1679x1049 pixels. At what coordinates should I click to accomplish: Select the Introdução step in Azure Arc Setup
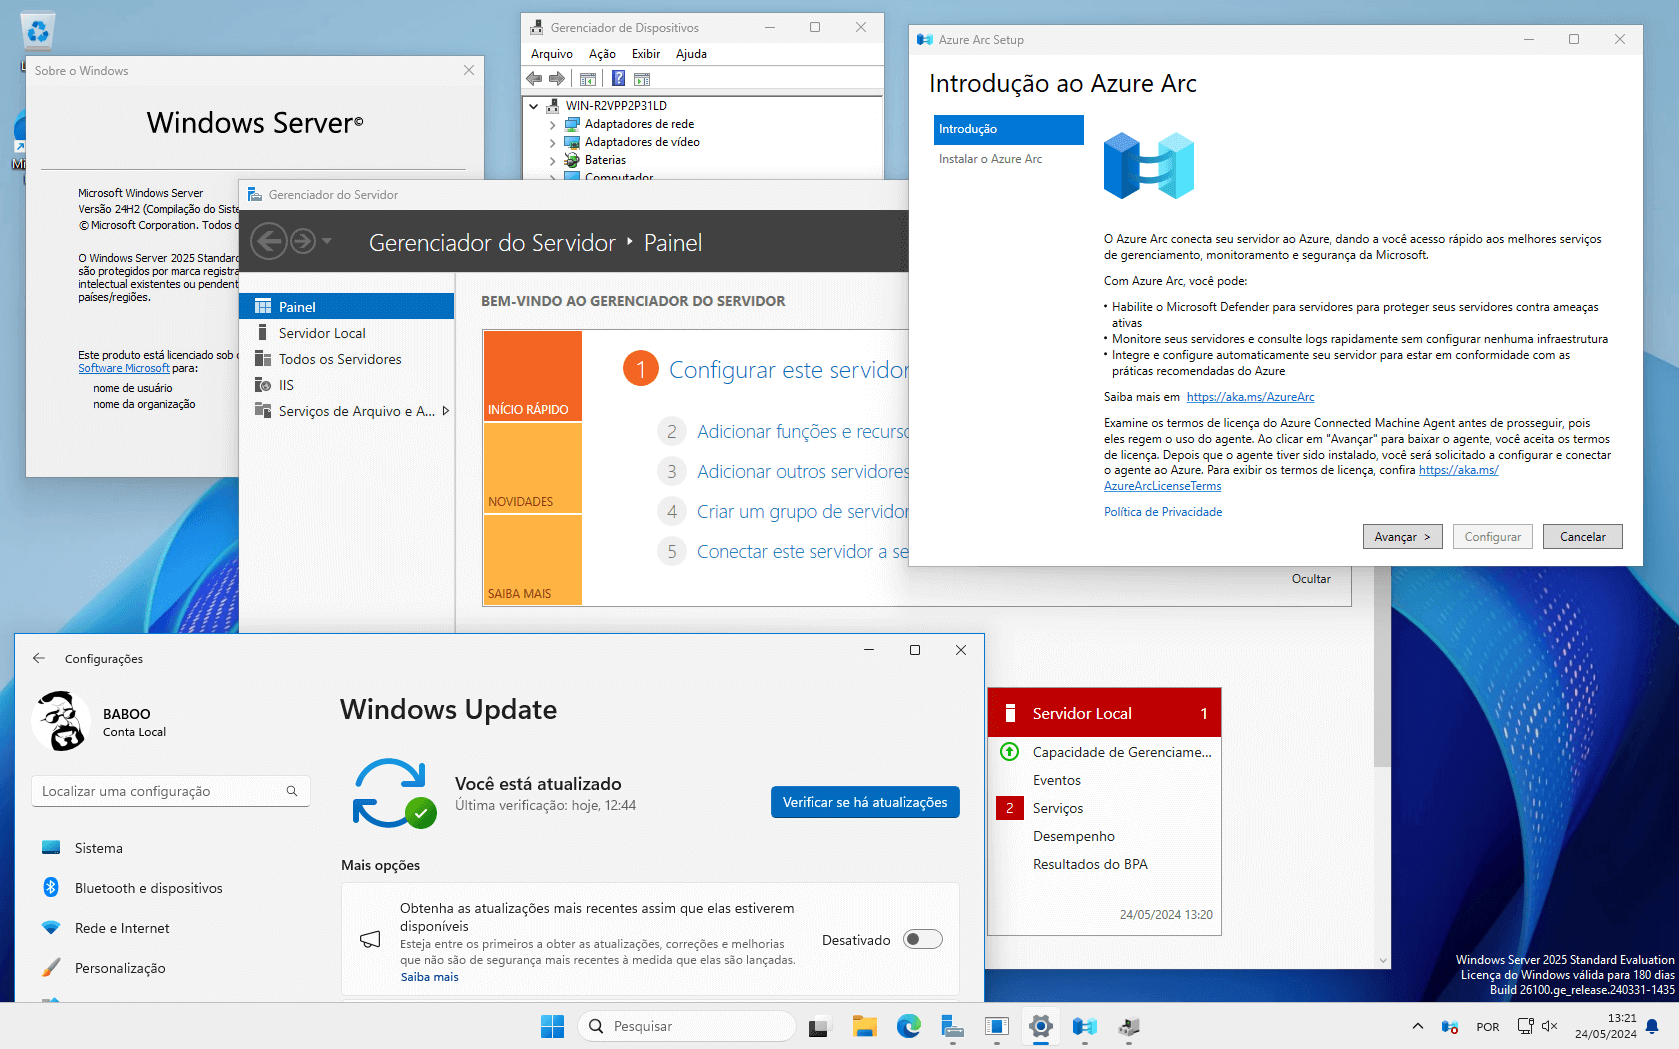click(x=1008, y=129)
